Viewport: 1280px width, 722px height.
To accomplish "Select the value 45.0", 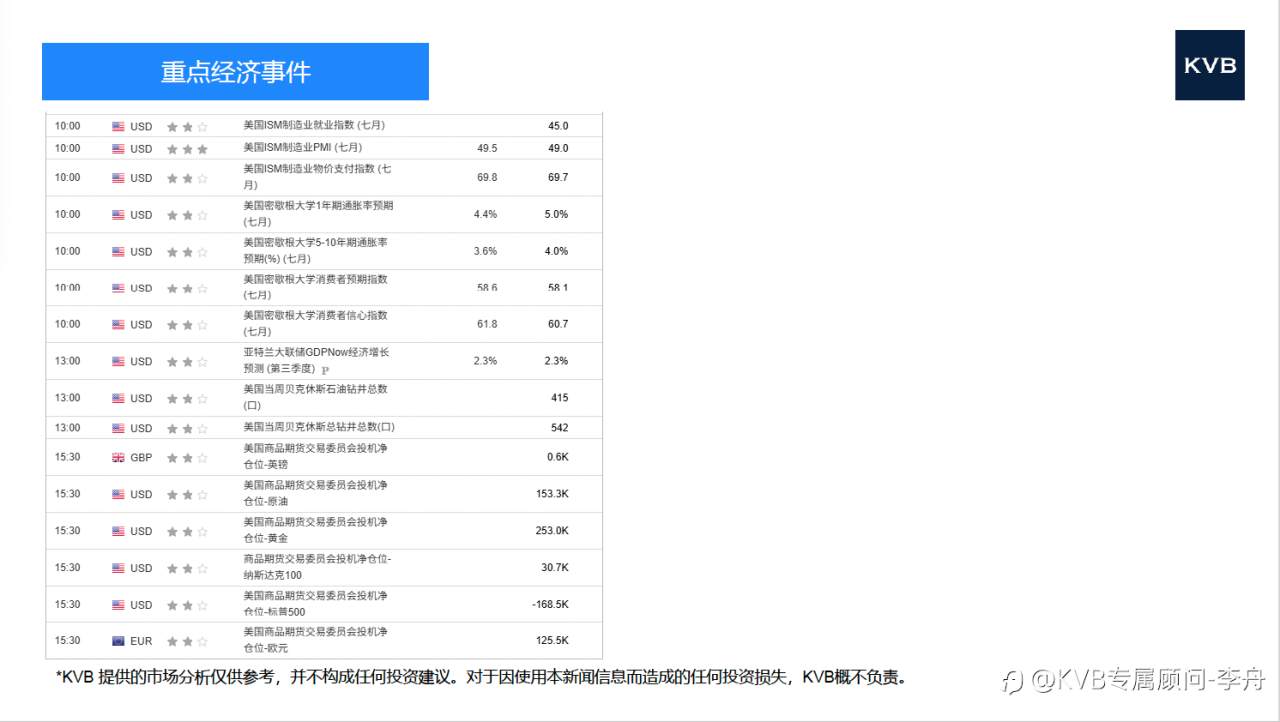I will pyautogui.click(x=558, y=126).
